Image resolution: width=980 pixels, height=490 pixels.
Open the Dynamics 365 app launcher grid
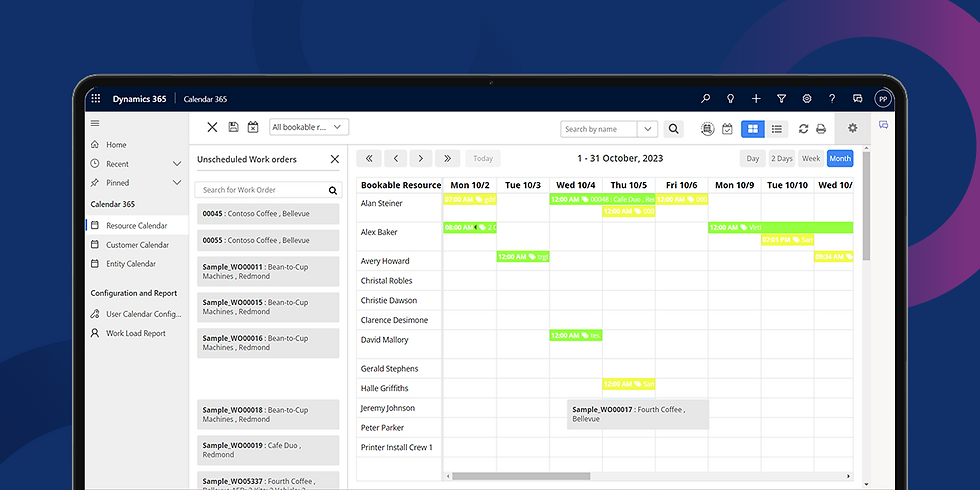click(96, 99)
